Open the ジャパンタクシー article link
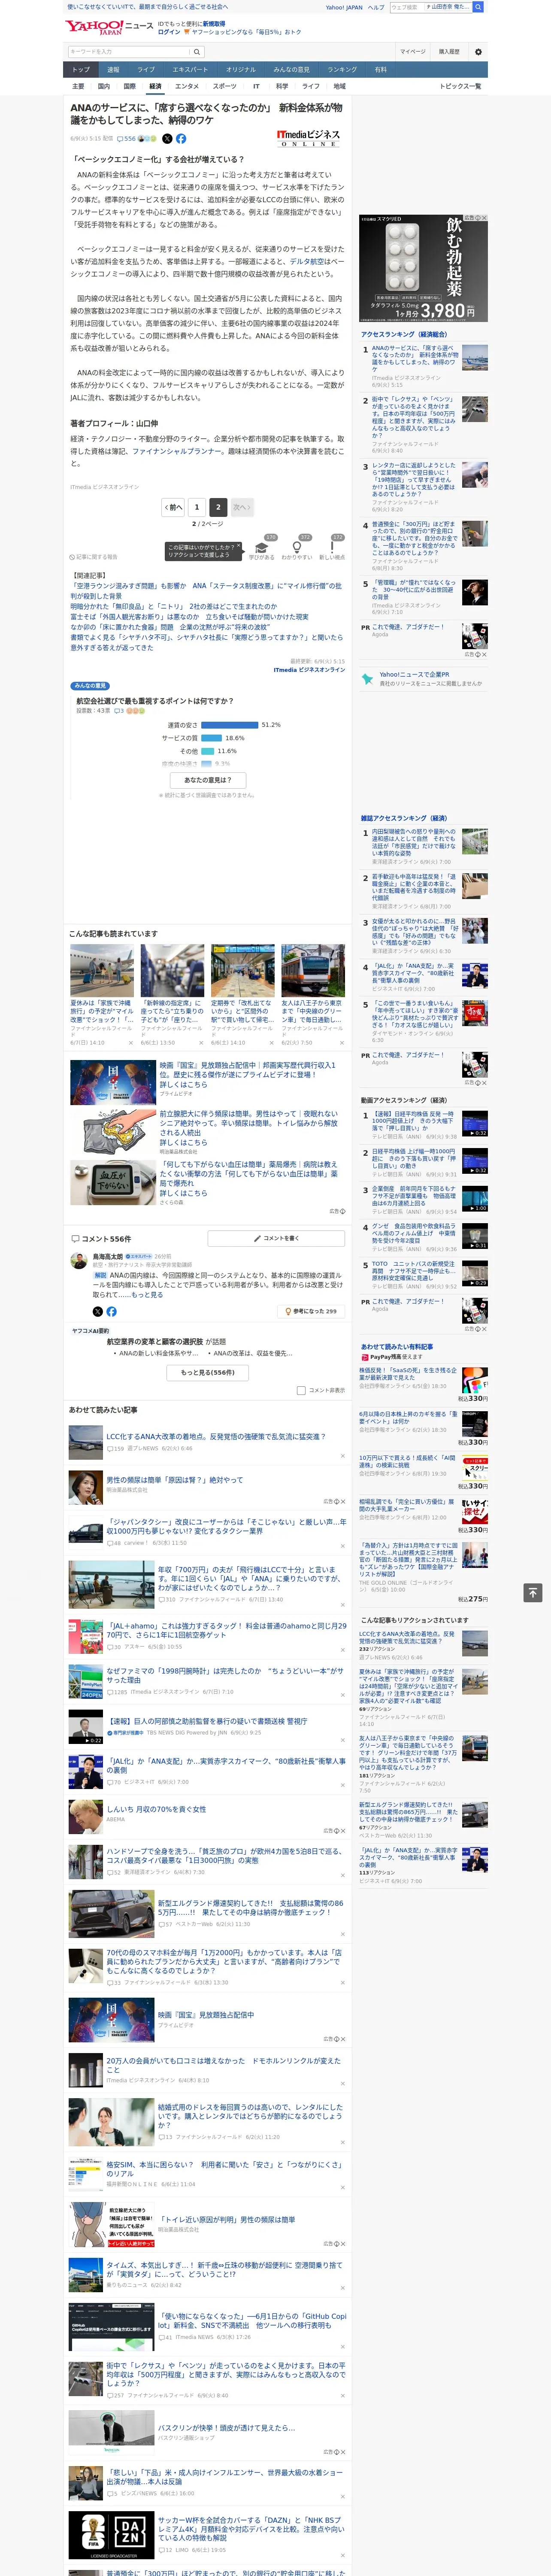 pyautogui.click(x=227, y=1527)
